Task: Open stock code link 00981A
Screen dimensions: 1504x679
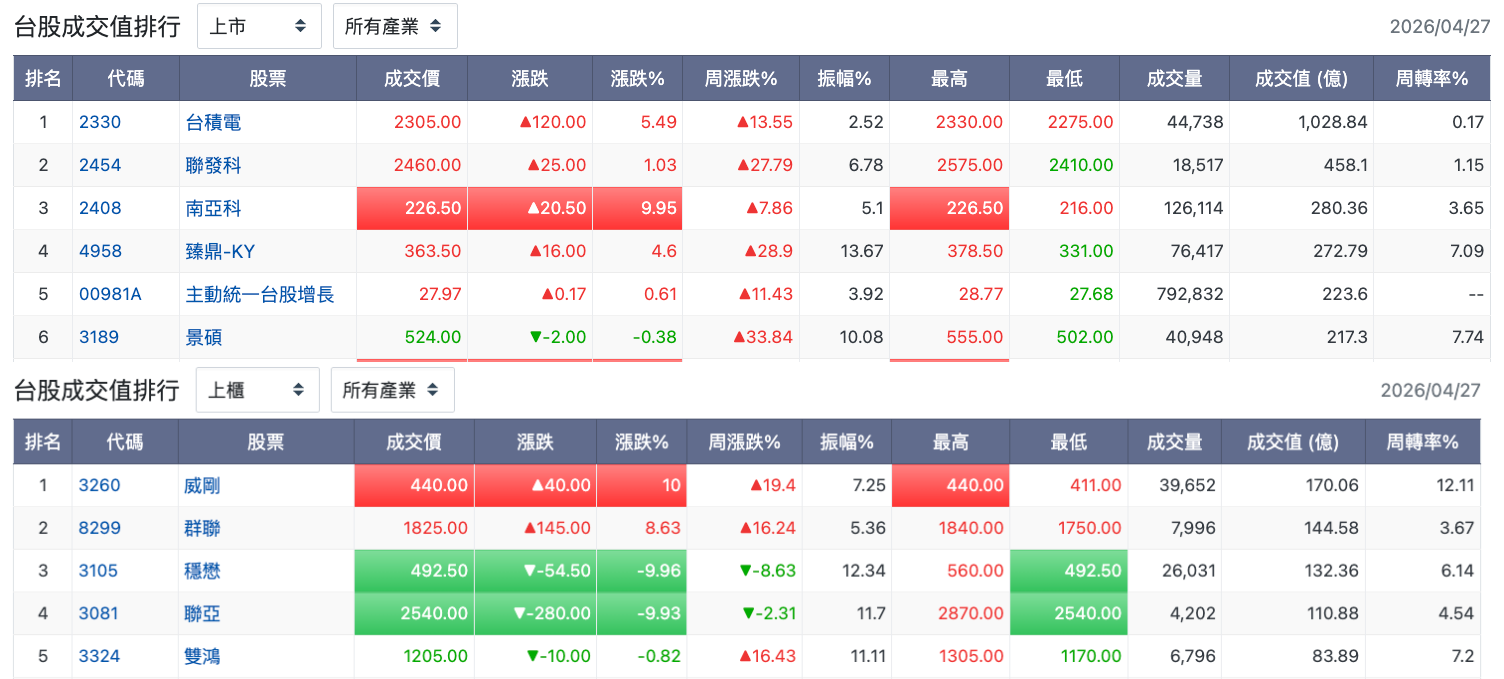Action: pos(111,294)
